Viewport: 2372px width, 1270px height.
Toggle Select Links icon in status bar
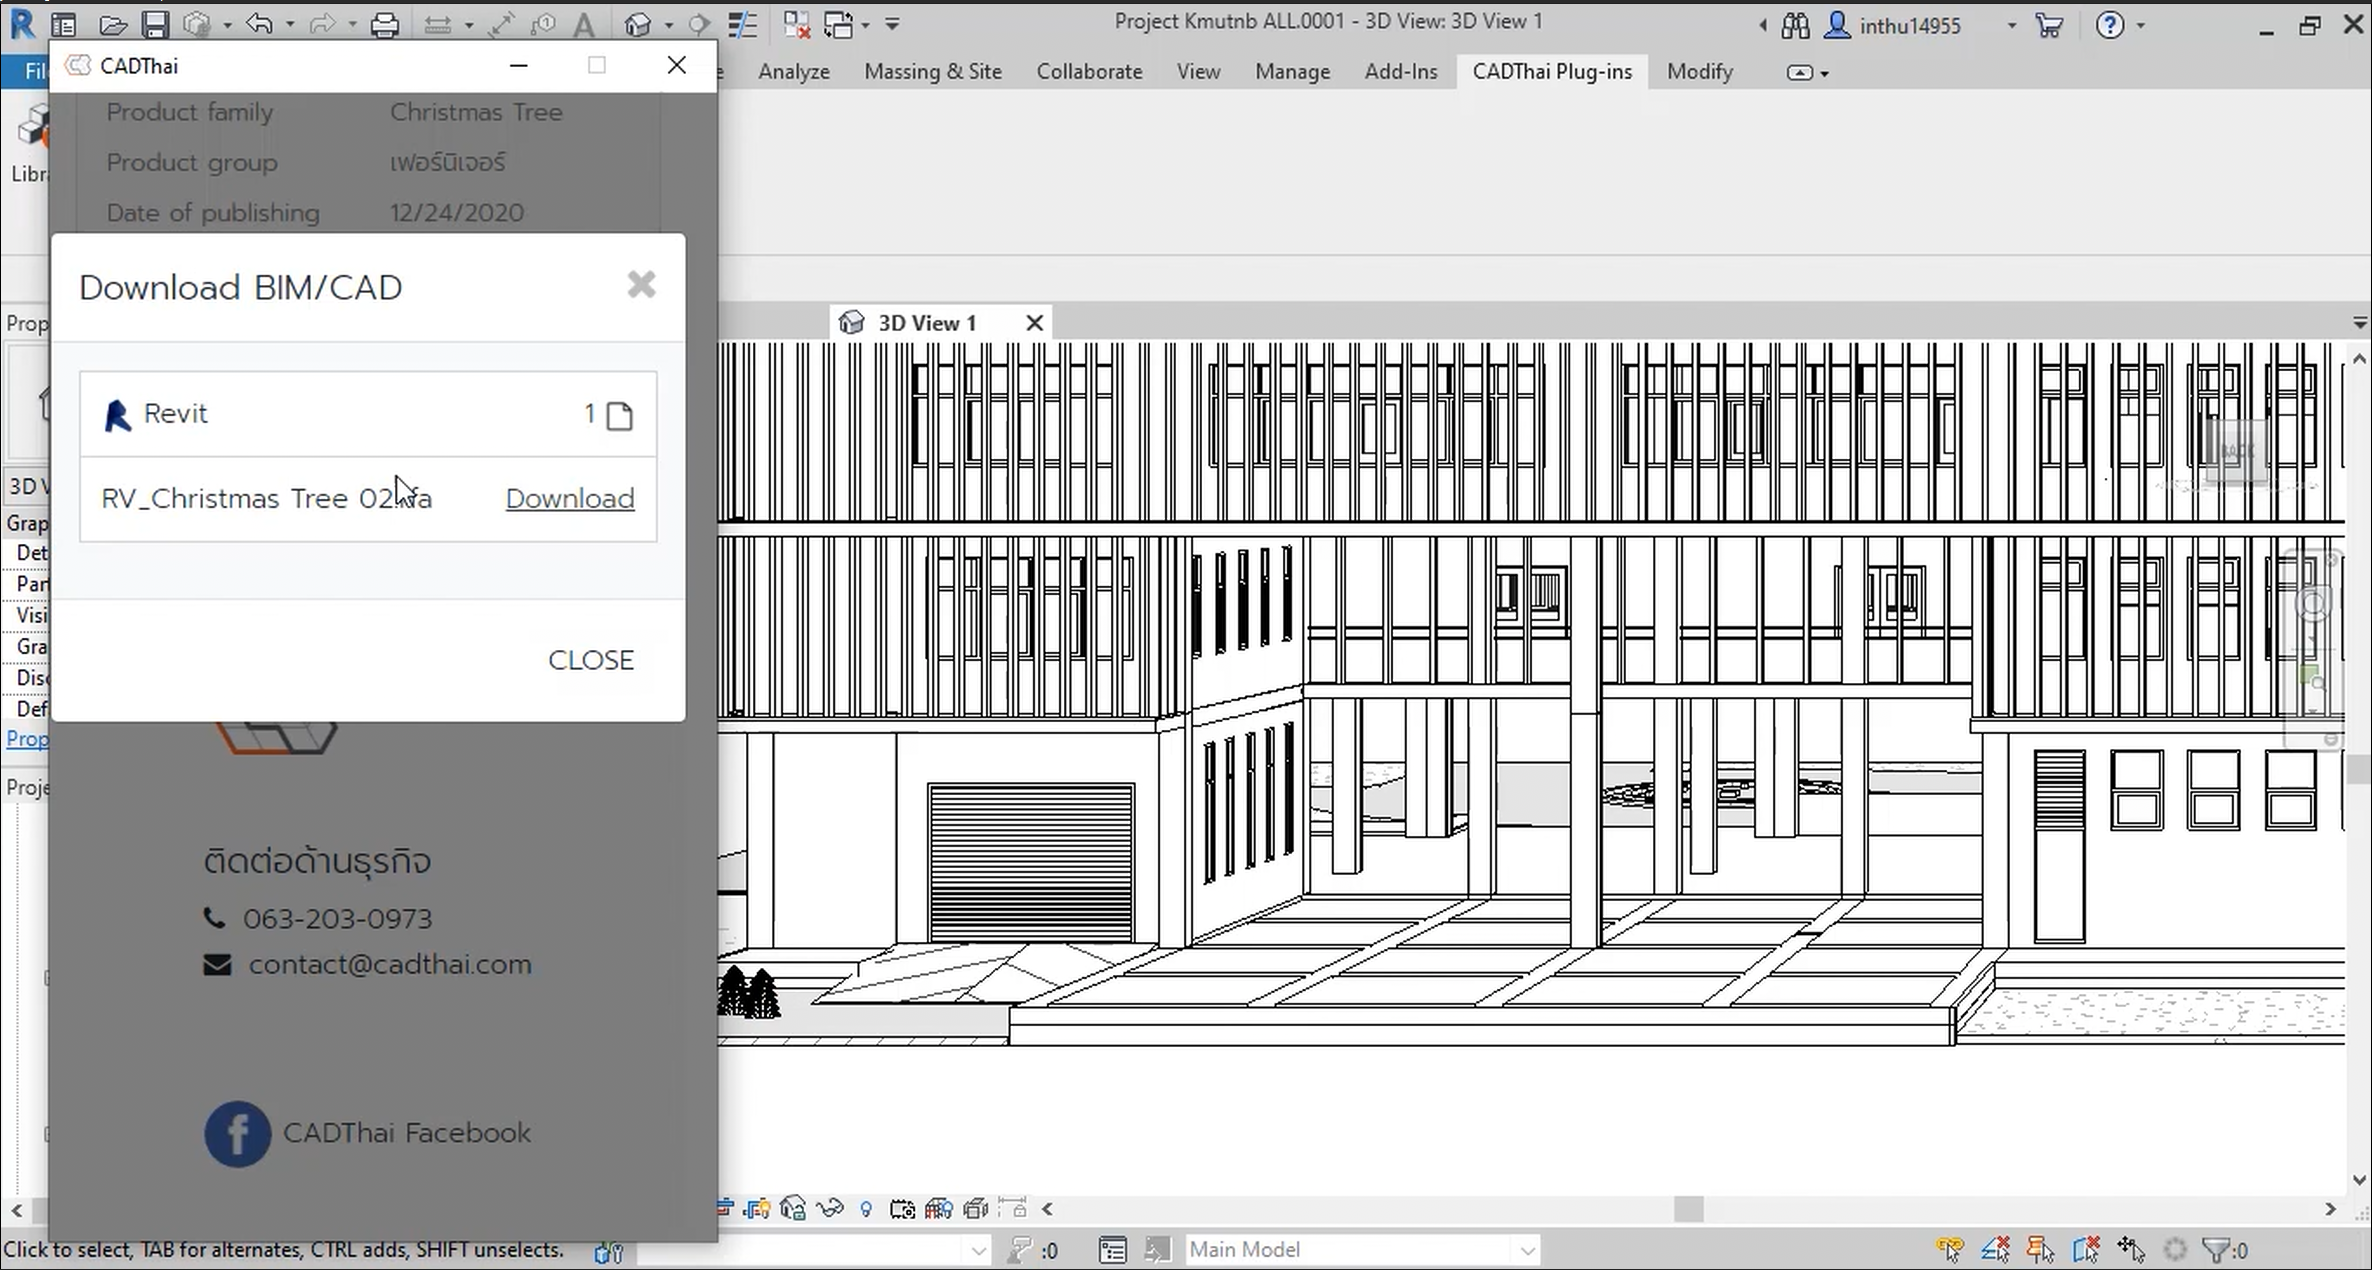tap(1950, 1250)
